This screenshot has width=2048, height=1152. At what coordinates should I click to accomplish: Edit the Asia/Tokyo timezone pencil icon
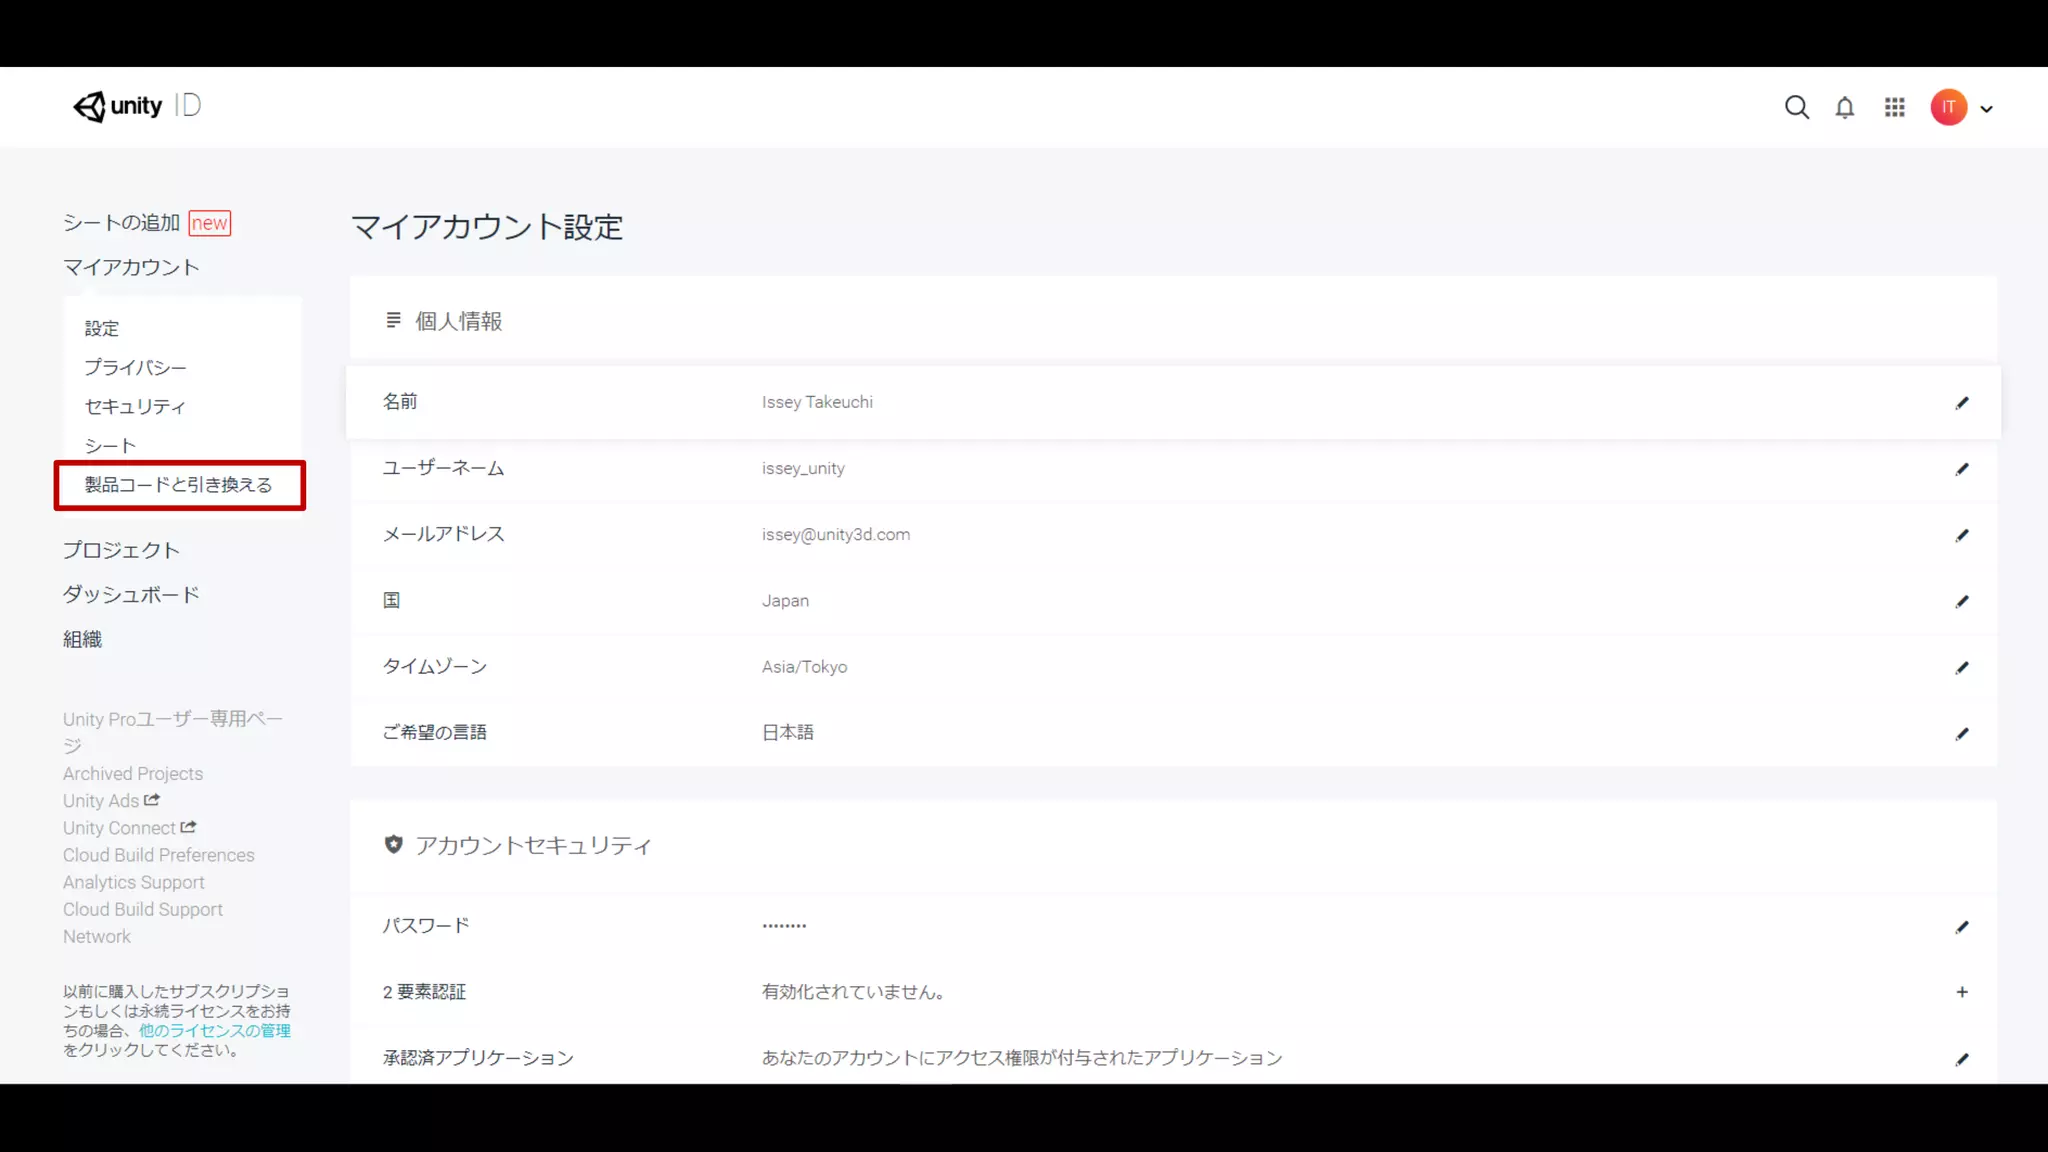(x=1961, y=667)
